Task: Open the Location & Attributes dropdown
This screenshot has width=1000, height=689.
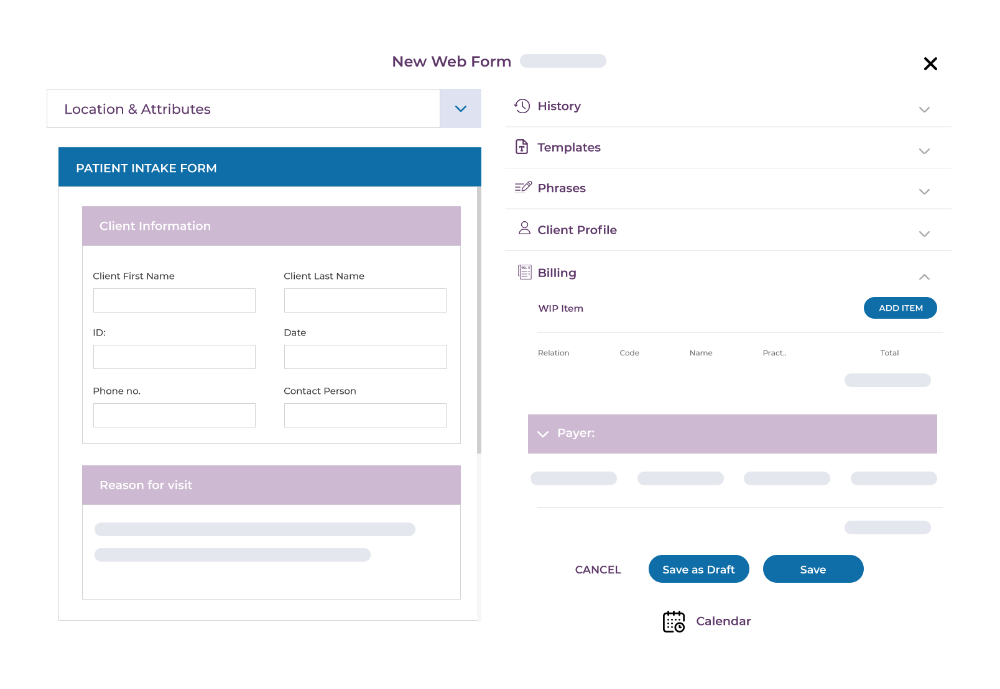Action: click(x=460, y=109)
